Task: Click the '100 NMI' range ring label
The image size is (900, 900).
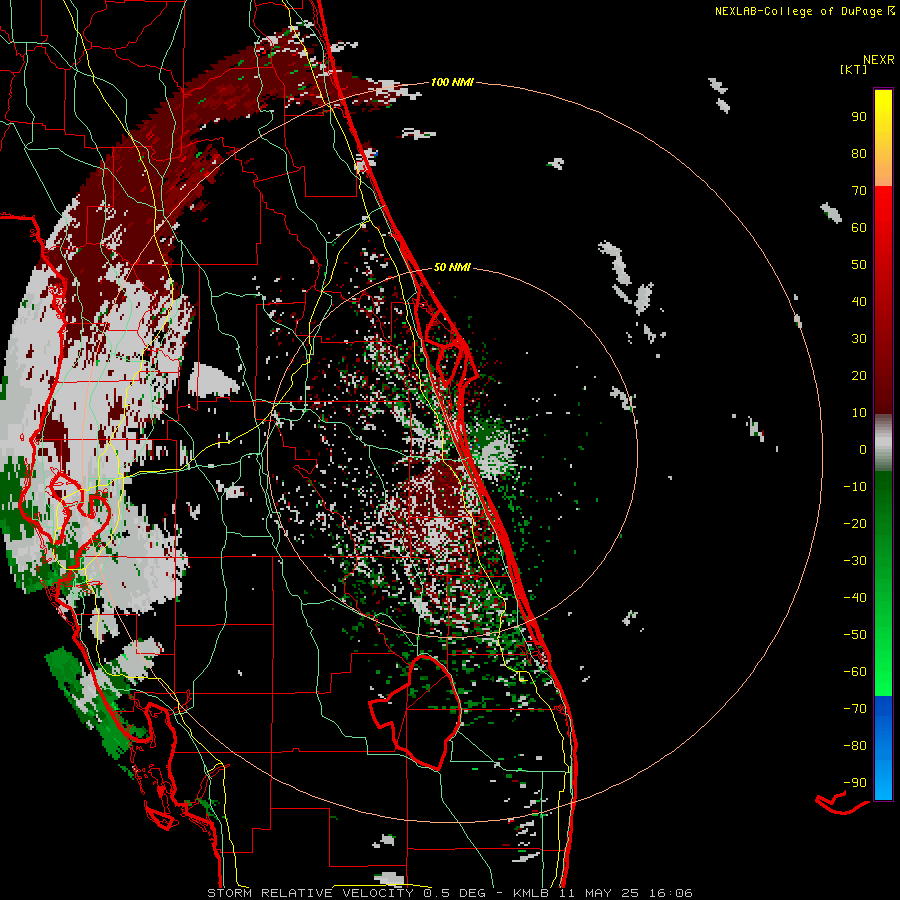Action: click(452, 82)
